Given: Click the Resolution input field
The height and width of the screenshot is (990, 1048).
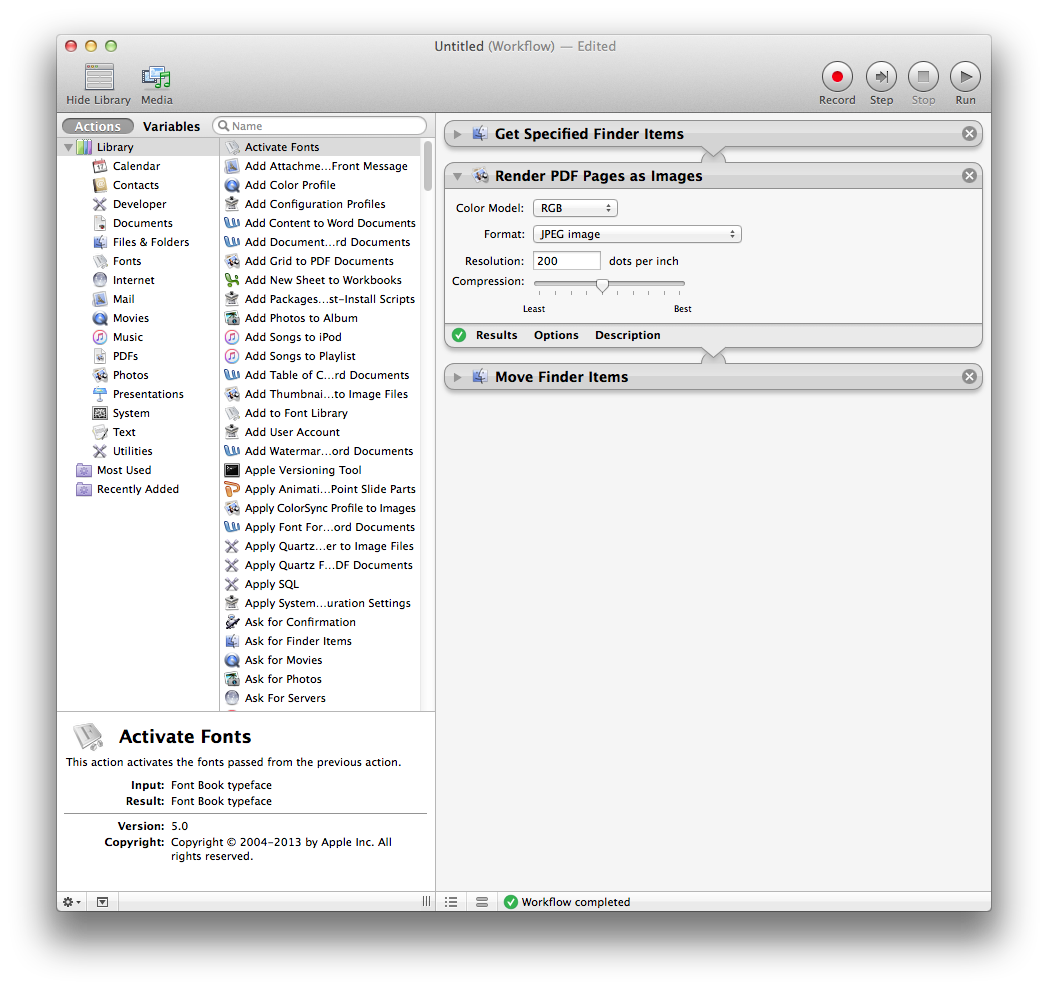Looking at the screenshot, I should coord(566,259).
